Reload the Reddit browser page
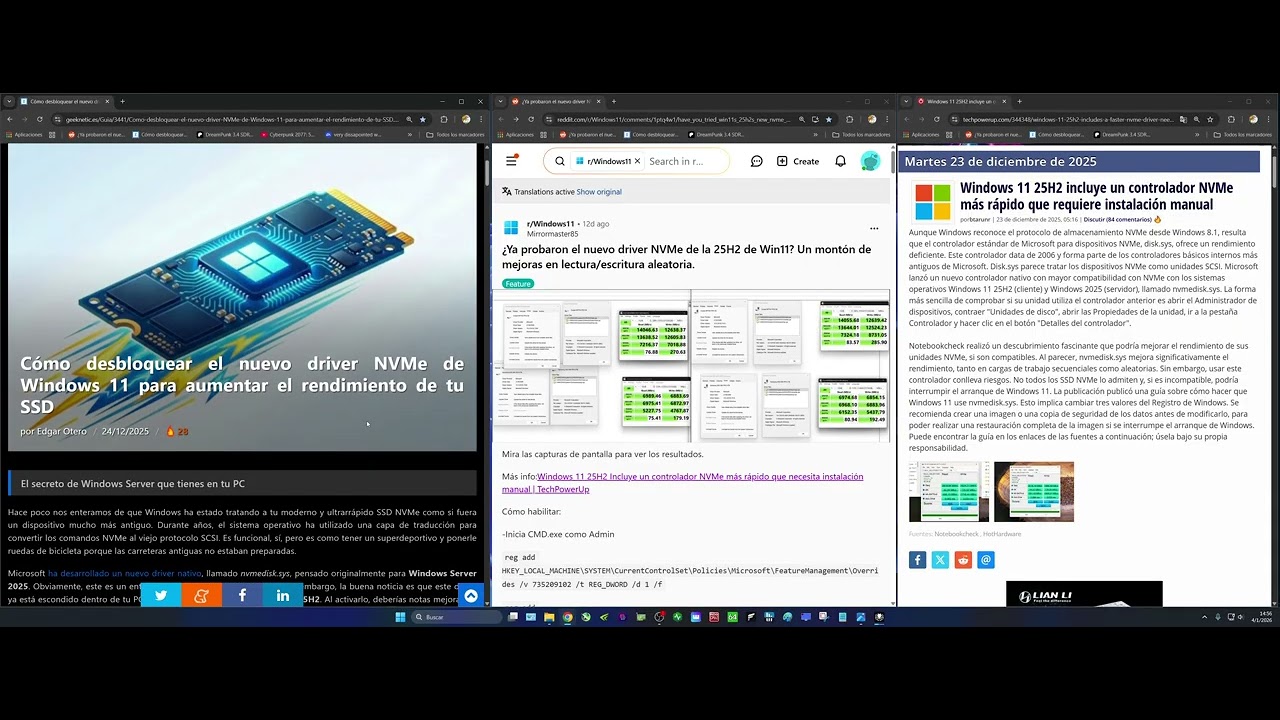Image resolution: width=1280 pixels, height=720 pixels. [x=531, y=119]
